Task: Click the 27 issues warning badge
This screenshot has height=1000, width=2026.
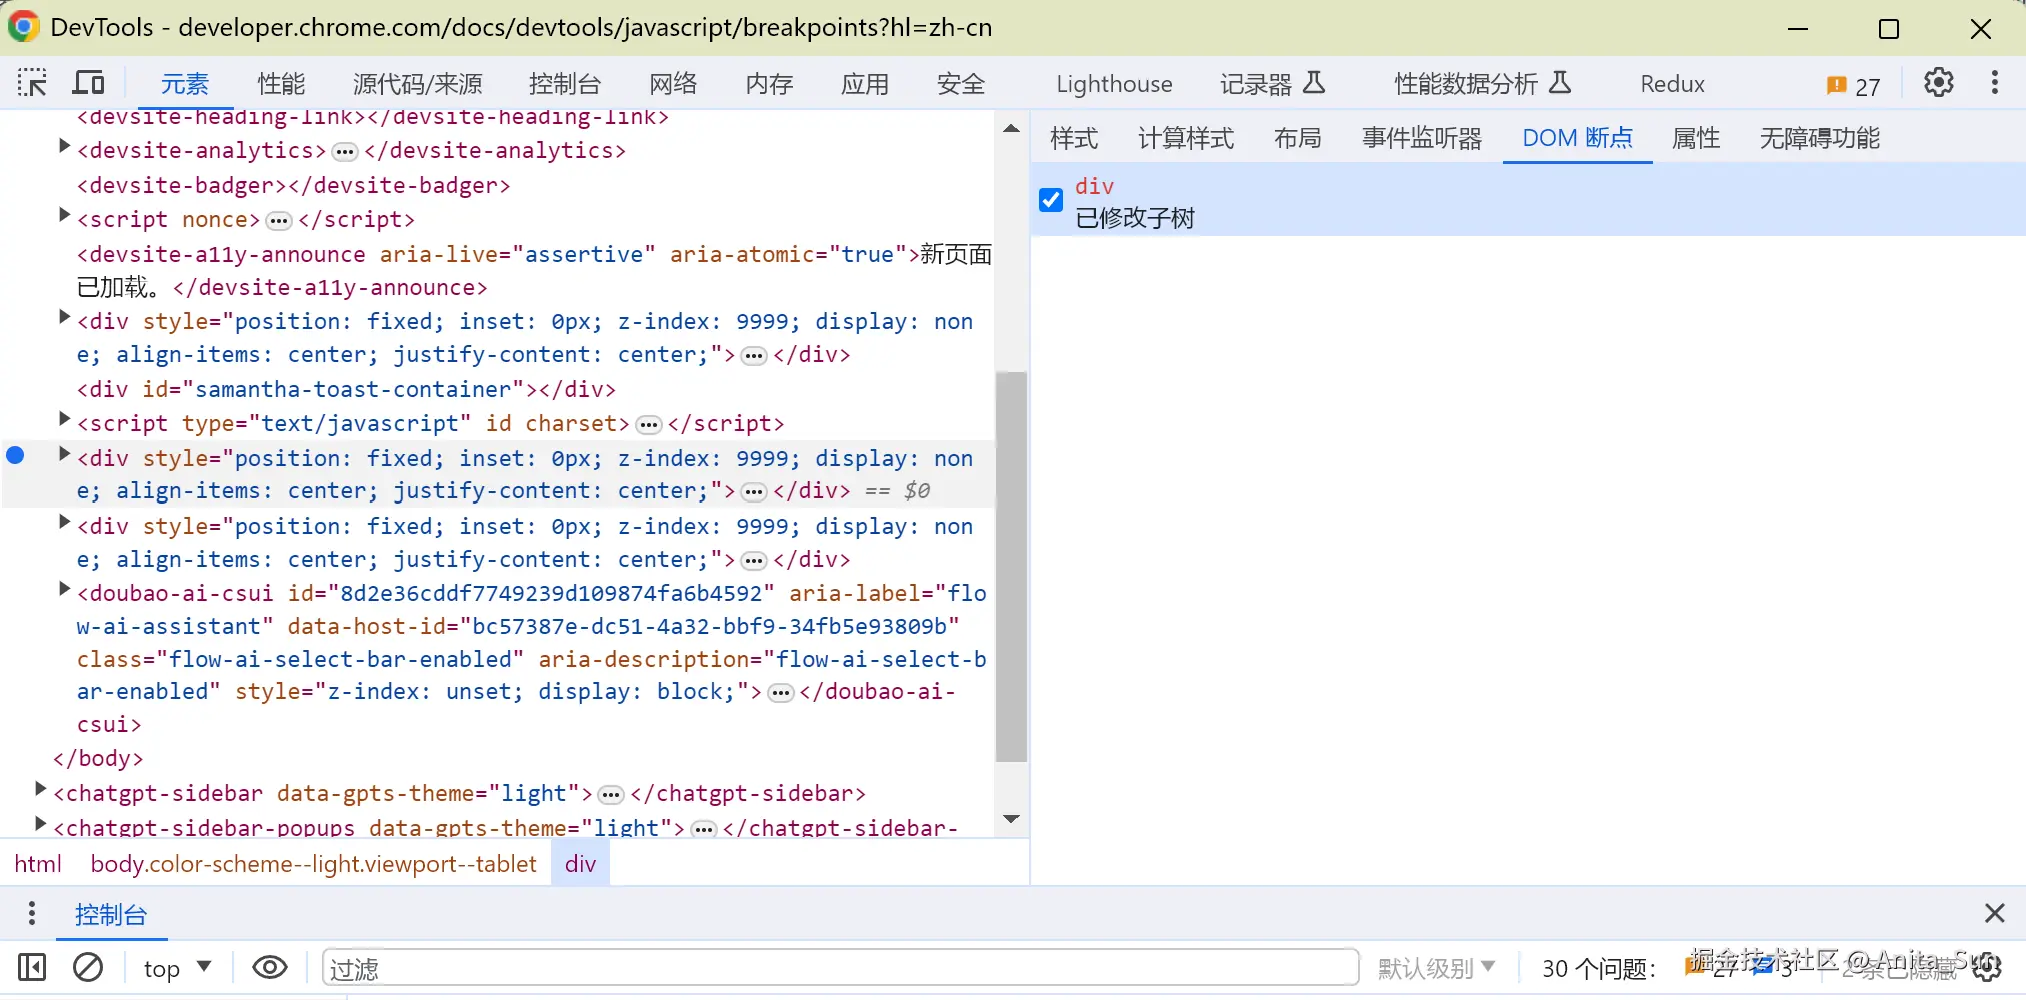Action: pos(1853,86)
